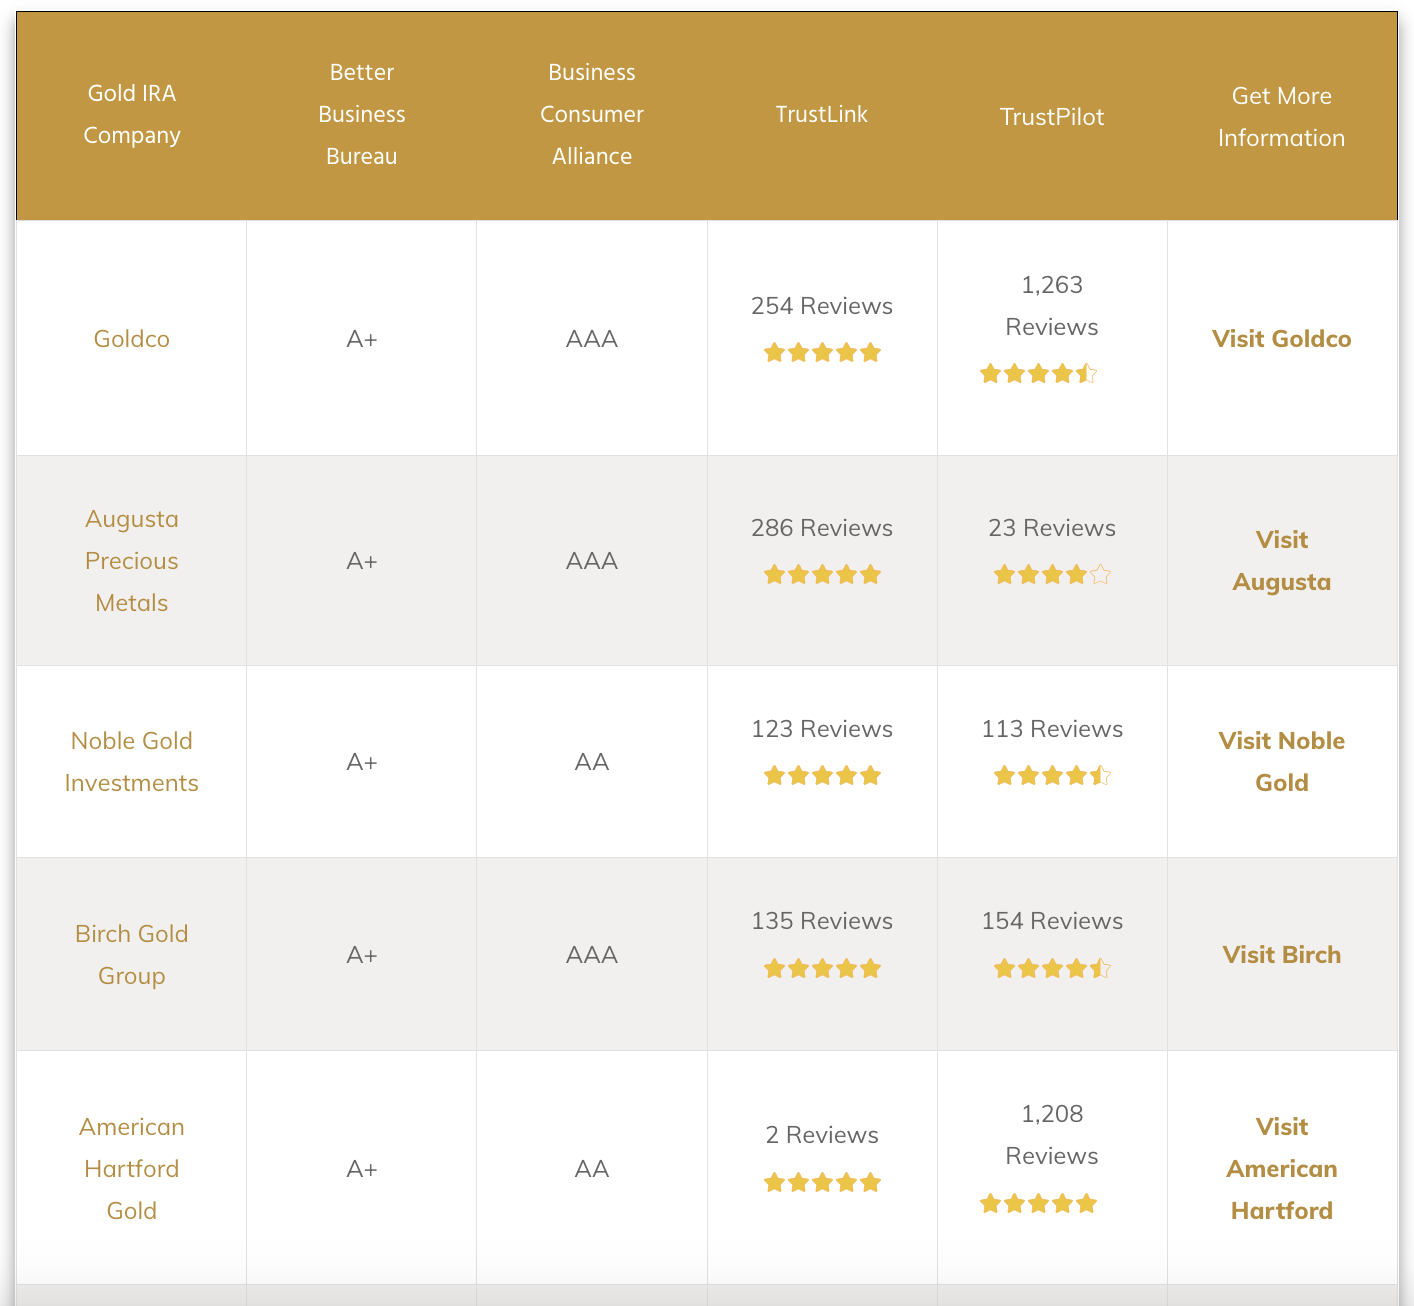Select the Gold IRA Company column header
This screenshot has height=1306, width=1414.
click(132, 114)
